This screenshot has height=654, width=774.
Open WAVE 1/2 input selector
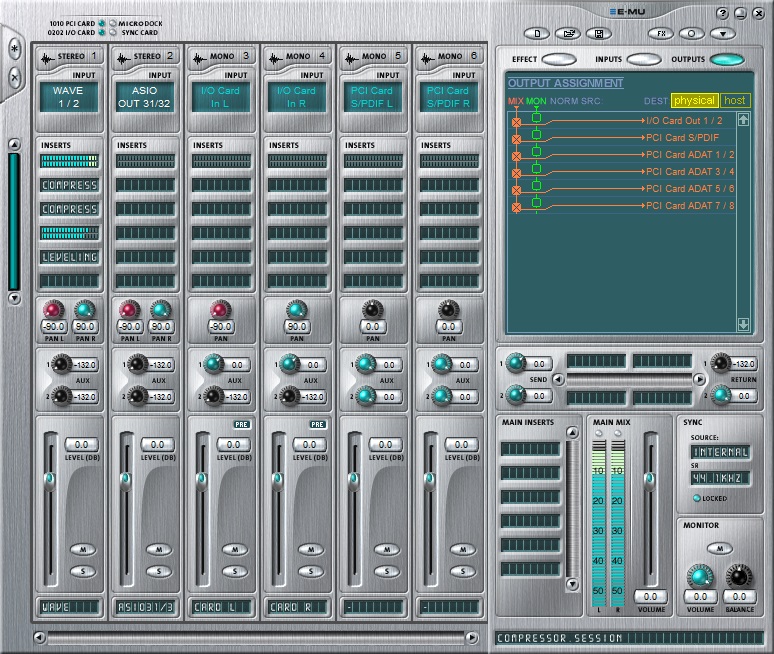pyautogui.click(x=69, y=97)
